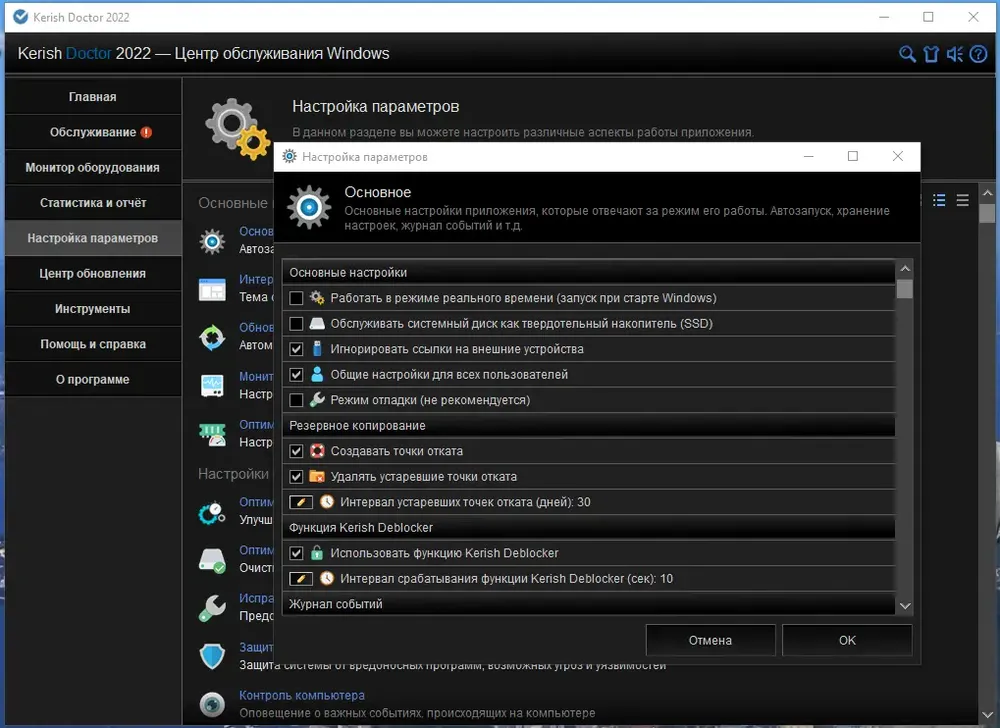
Task: Click the wrench icon beside Режим отладки
Action: tap(317, 400)
